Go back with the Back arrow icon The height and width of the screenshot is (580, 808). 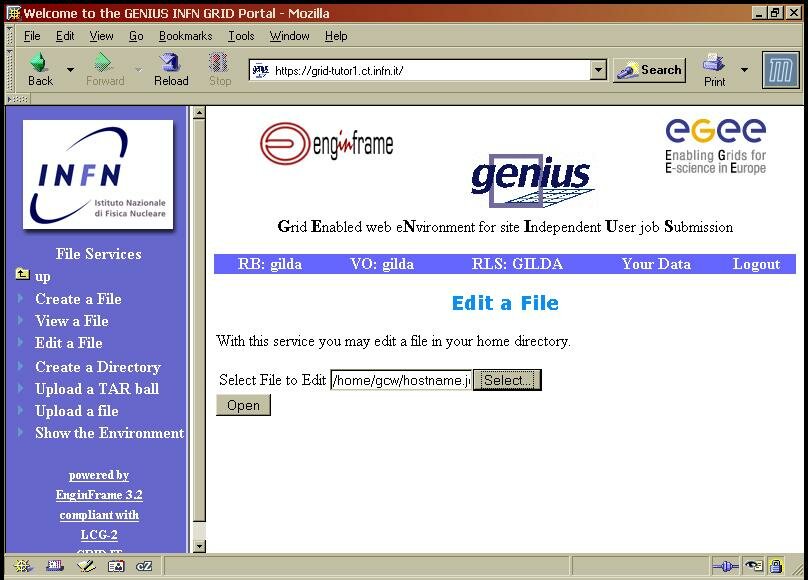click(39, 63)
